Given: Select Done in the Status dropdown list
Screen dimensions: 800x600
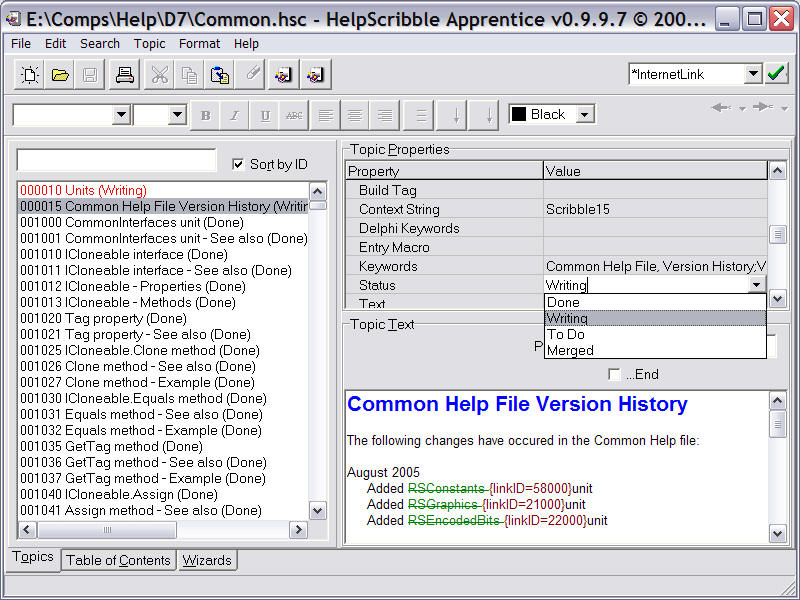Looking at the screenshot, I should click(x=564, y=302).
